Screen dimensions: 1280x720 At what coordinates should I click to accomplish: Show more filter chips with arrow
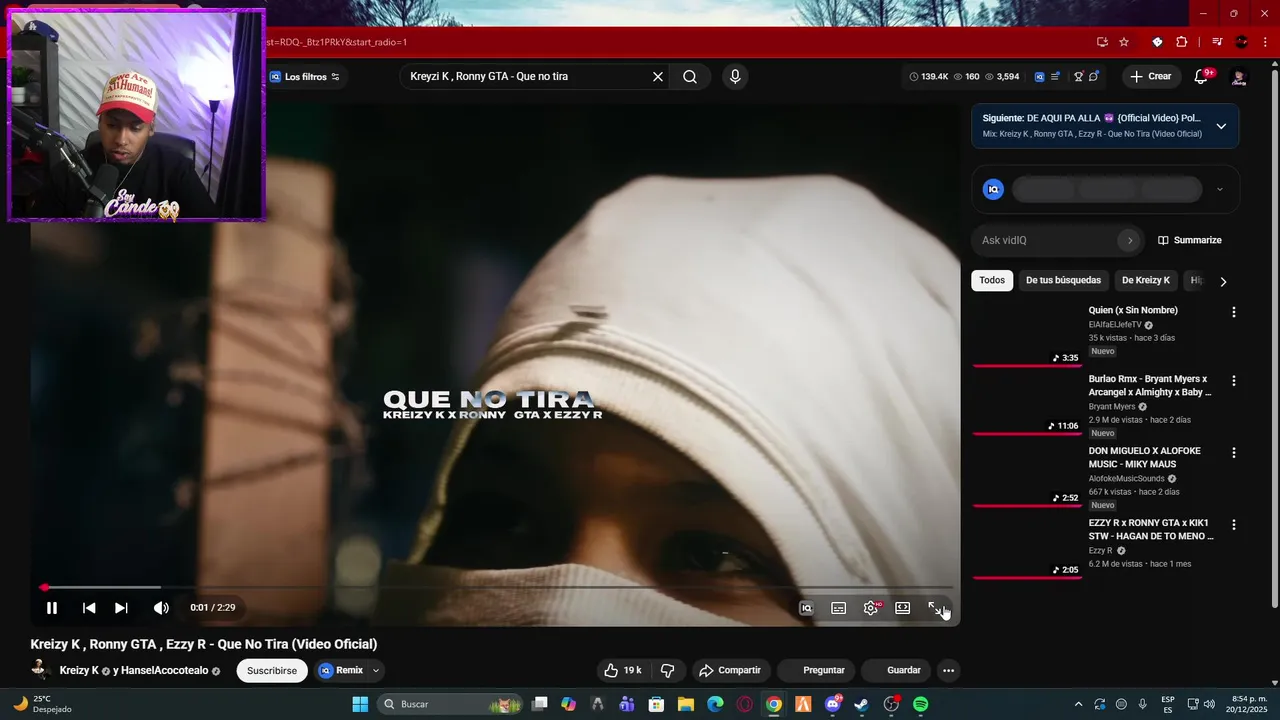[1223, 282]
